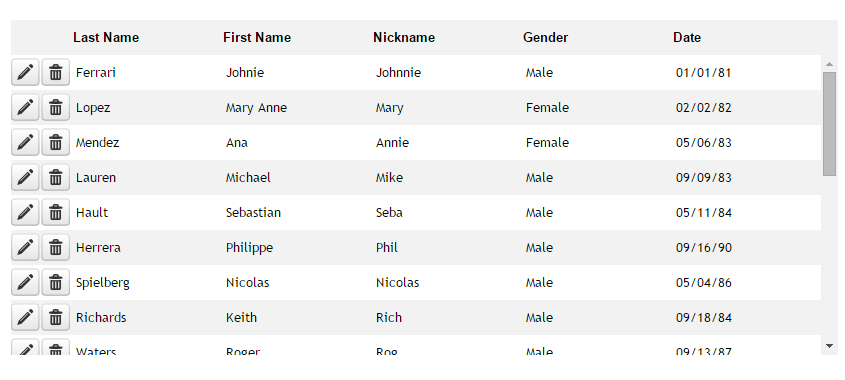Click the Gender column header
Viewport: 845px width, 380px height.
(x=545, y=37)
